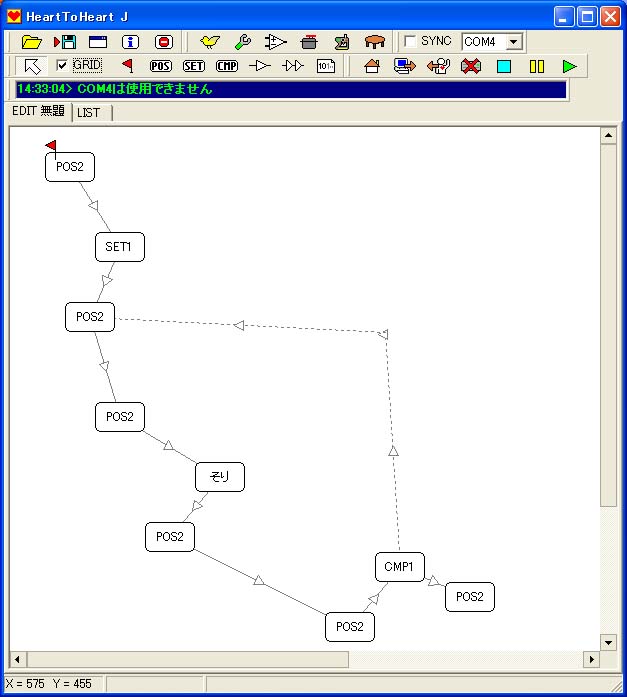The width and height of the screenshot is (627, 697).
Task: Select the arrow pointer tool
Action: (x=32, y=66)
